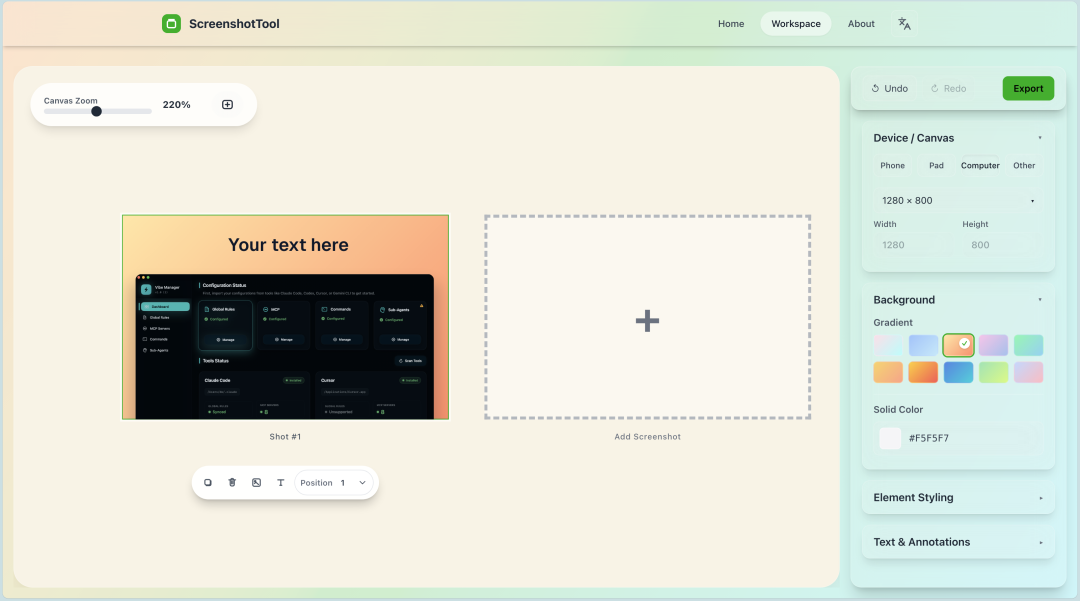This screenshot has width=1080, height=601.
Task: Delete the shot using the trash icon
Action: (x=232, y=483)
